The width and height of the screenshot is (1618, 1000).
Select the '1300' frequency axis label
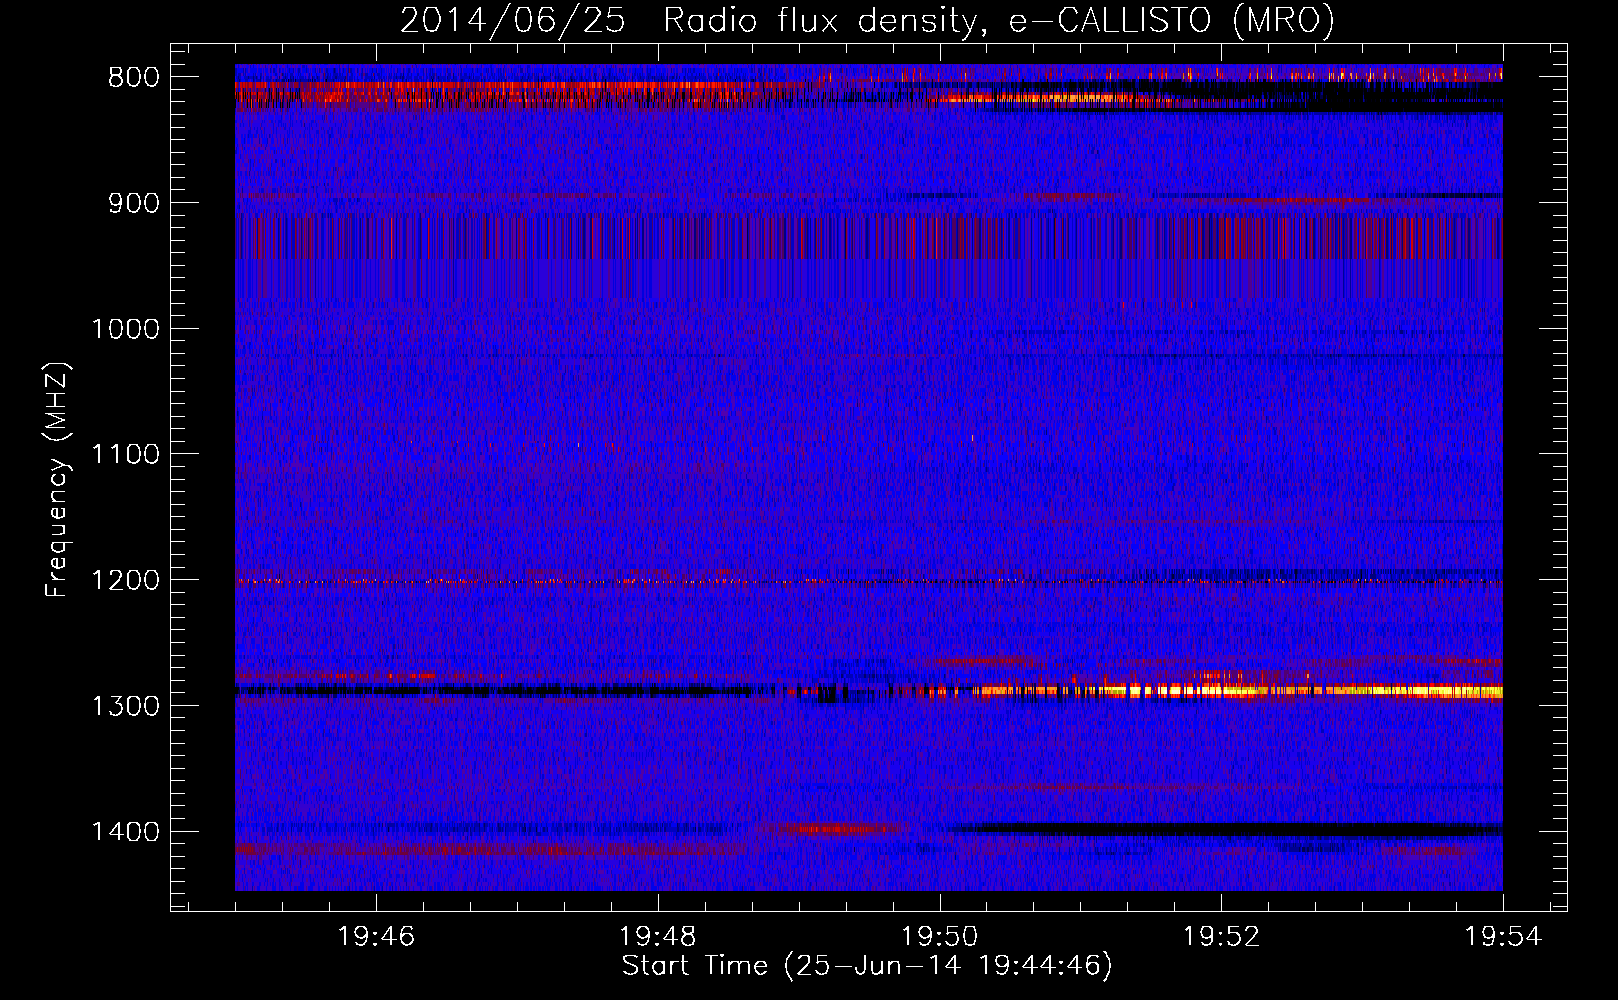125,706
